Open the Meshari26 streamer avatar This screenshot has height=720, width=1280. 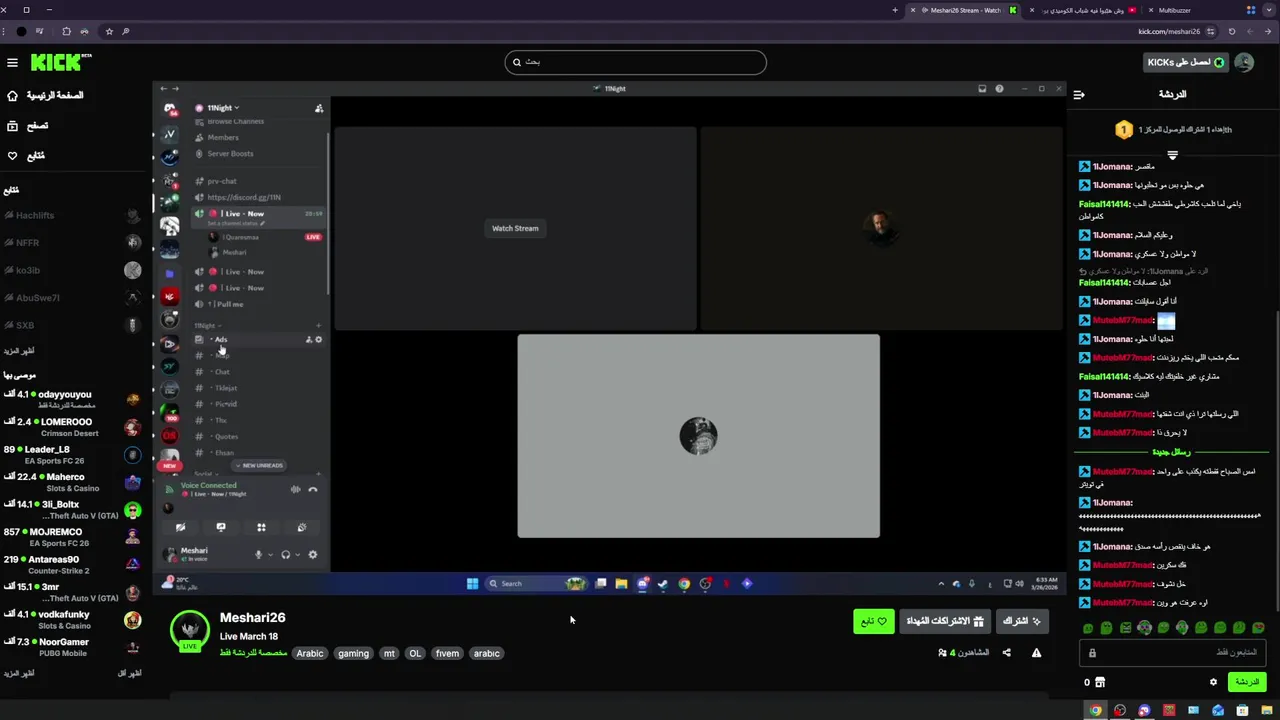click(189, 630)
